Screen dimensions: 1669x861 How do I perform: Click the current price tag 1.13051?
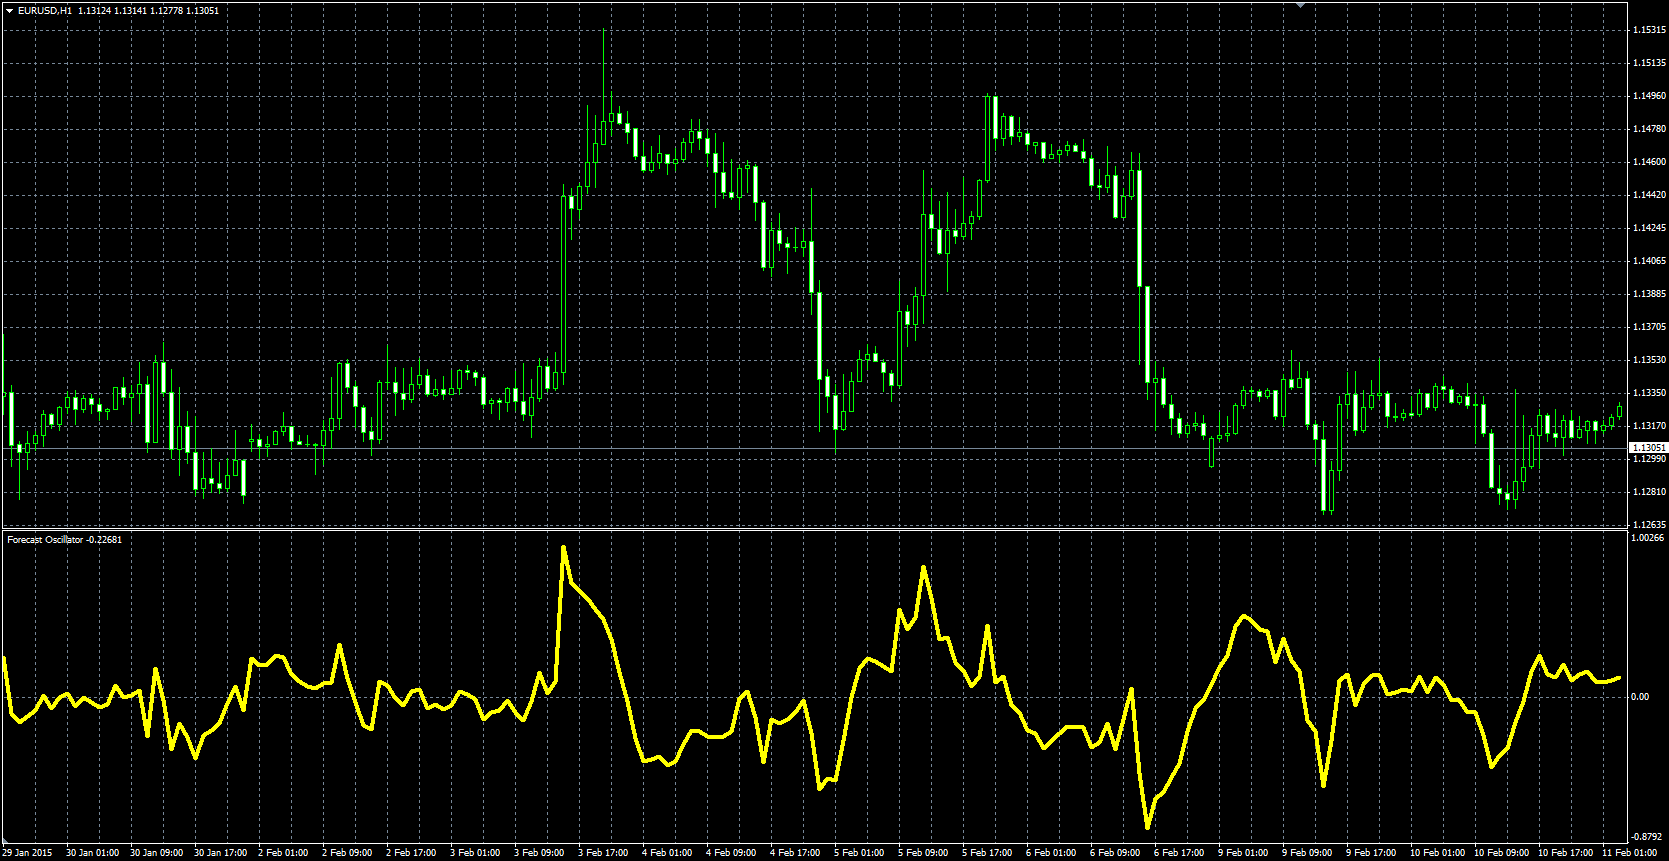(x=1649, y=448)
